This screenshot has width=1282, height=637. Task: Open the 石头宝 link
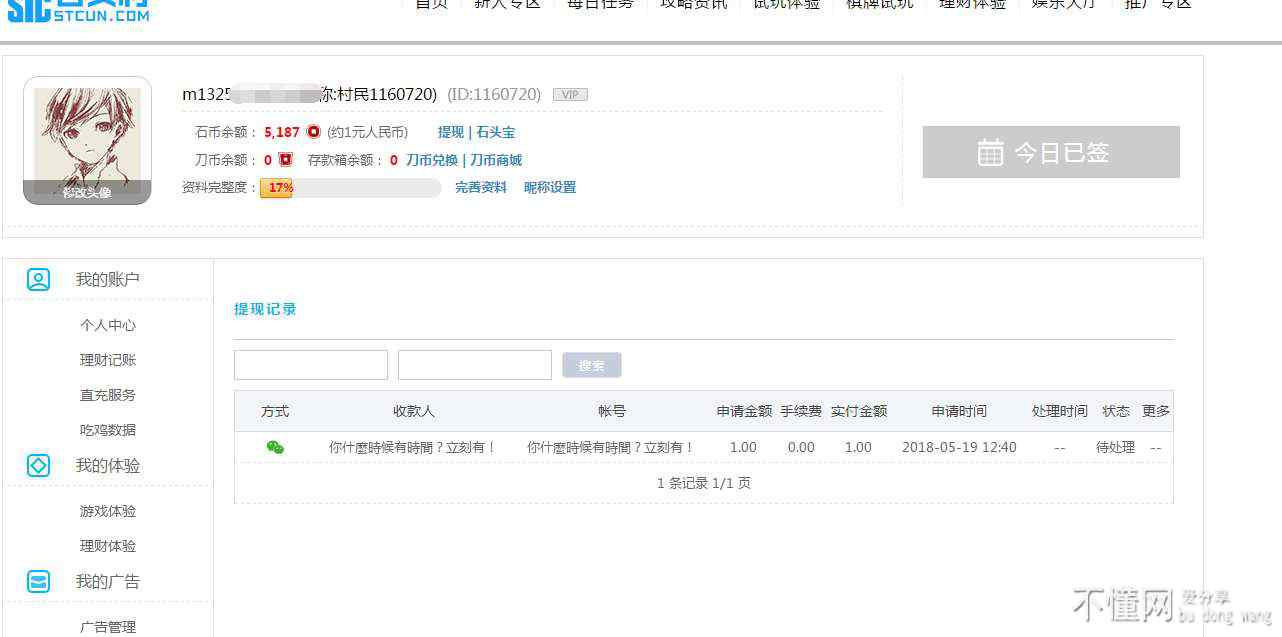[x=496, y=132]
